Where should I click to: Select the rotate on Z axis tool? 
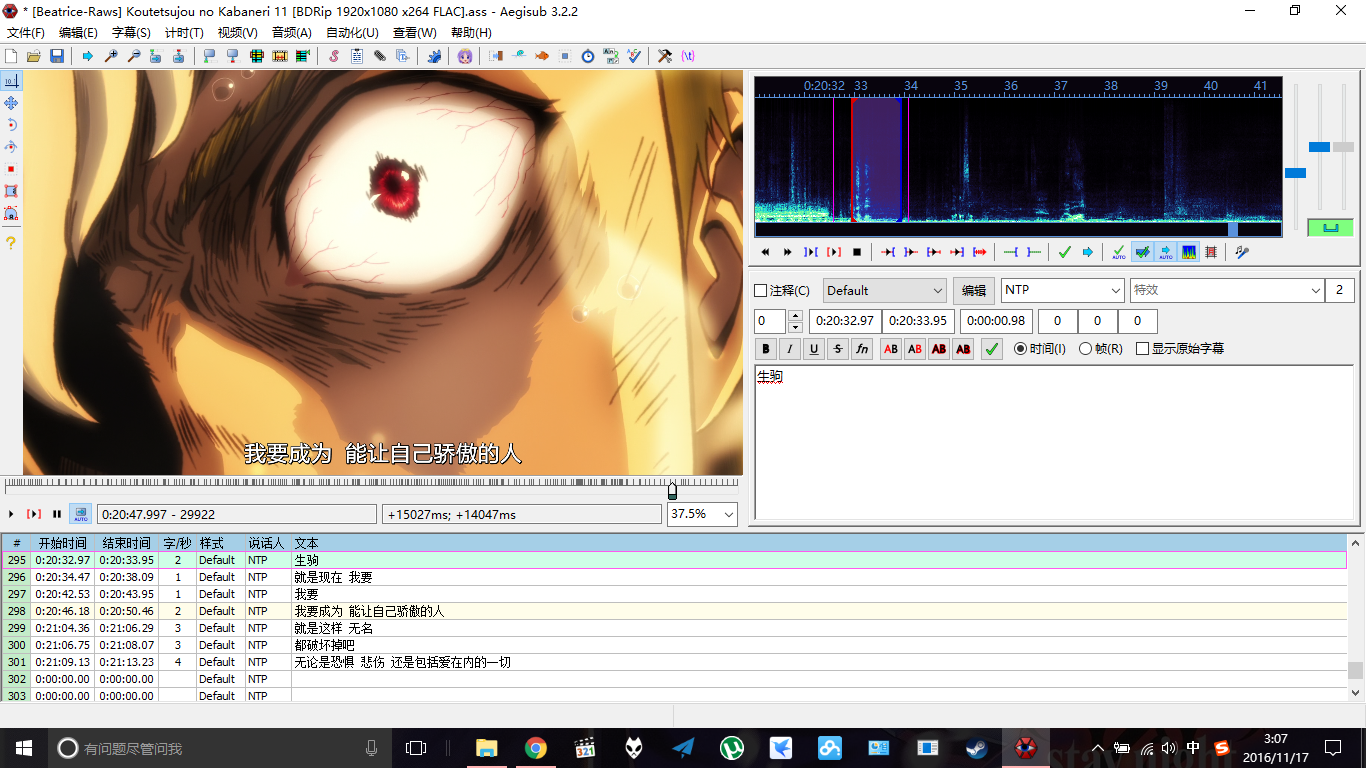tap(11, 125)
